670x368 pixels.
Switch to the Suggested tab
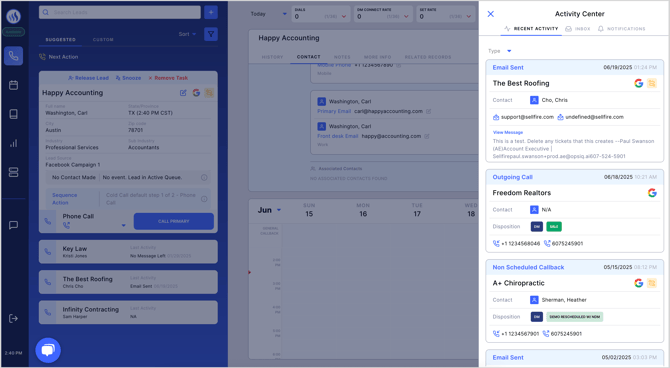point(60,39)
